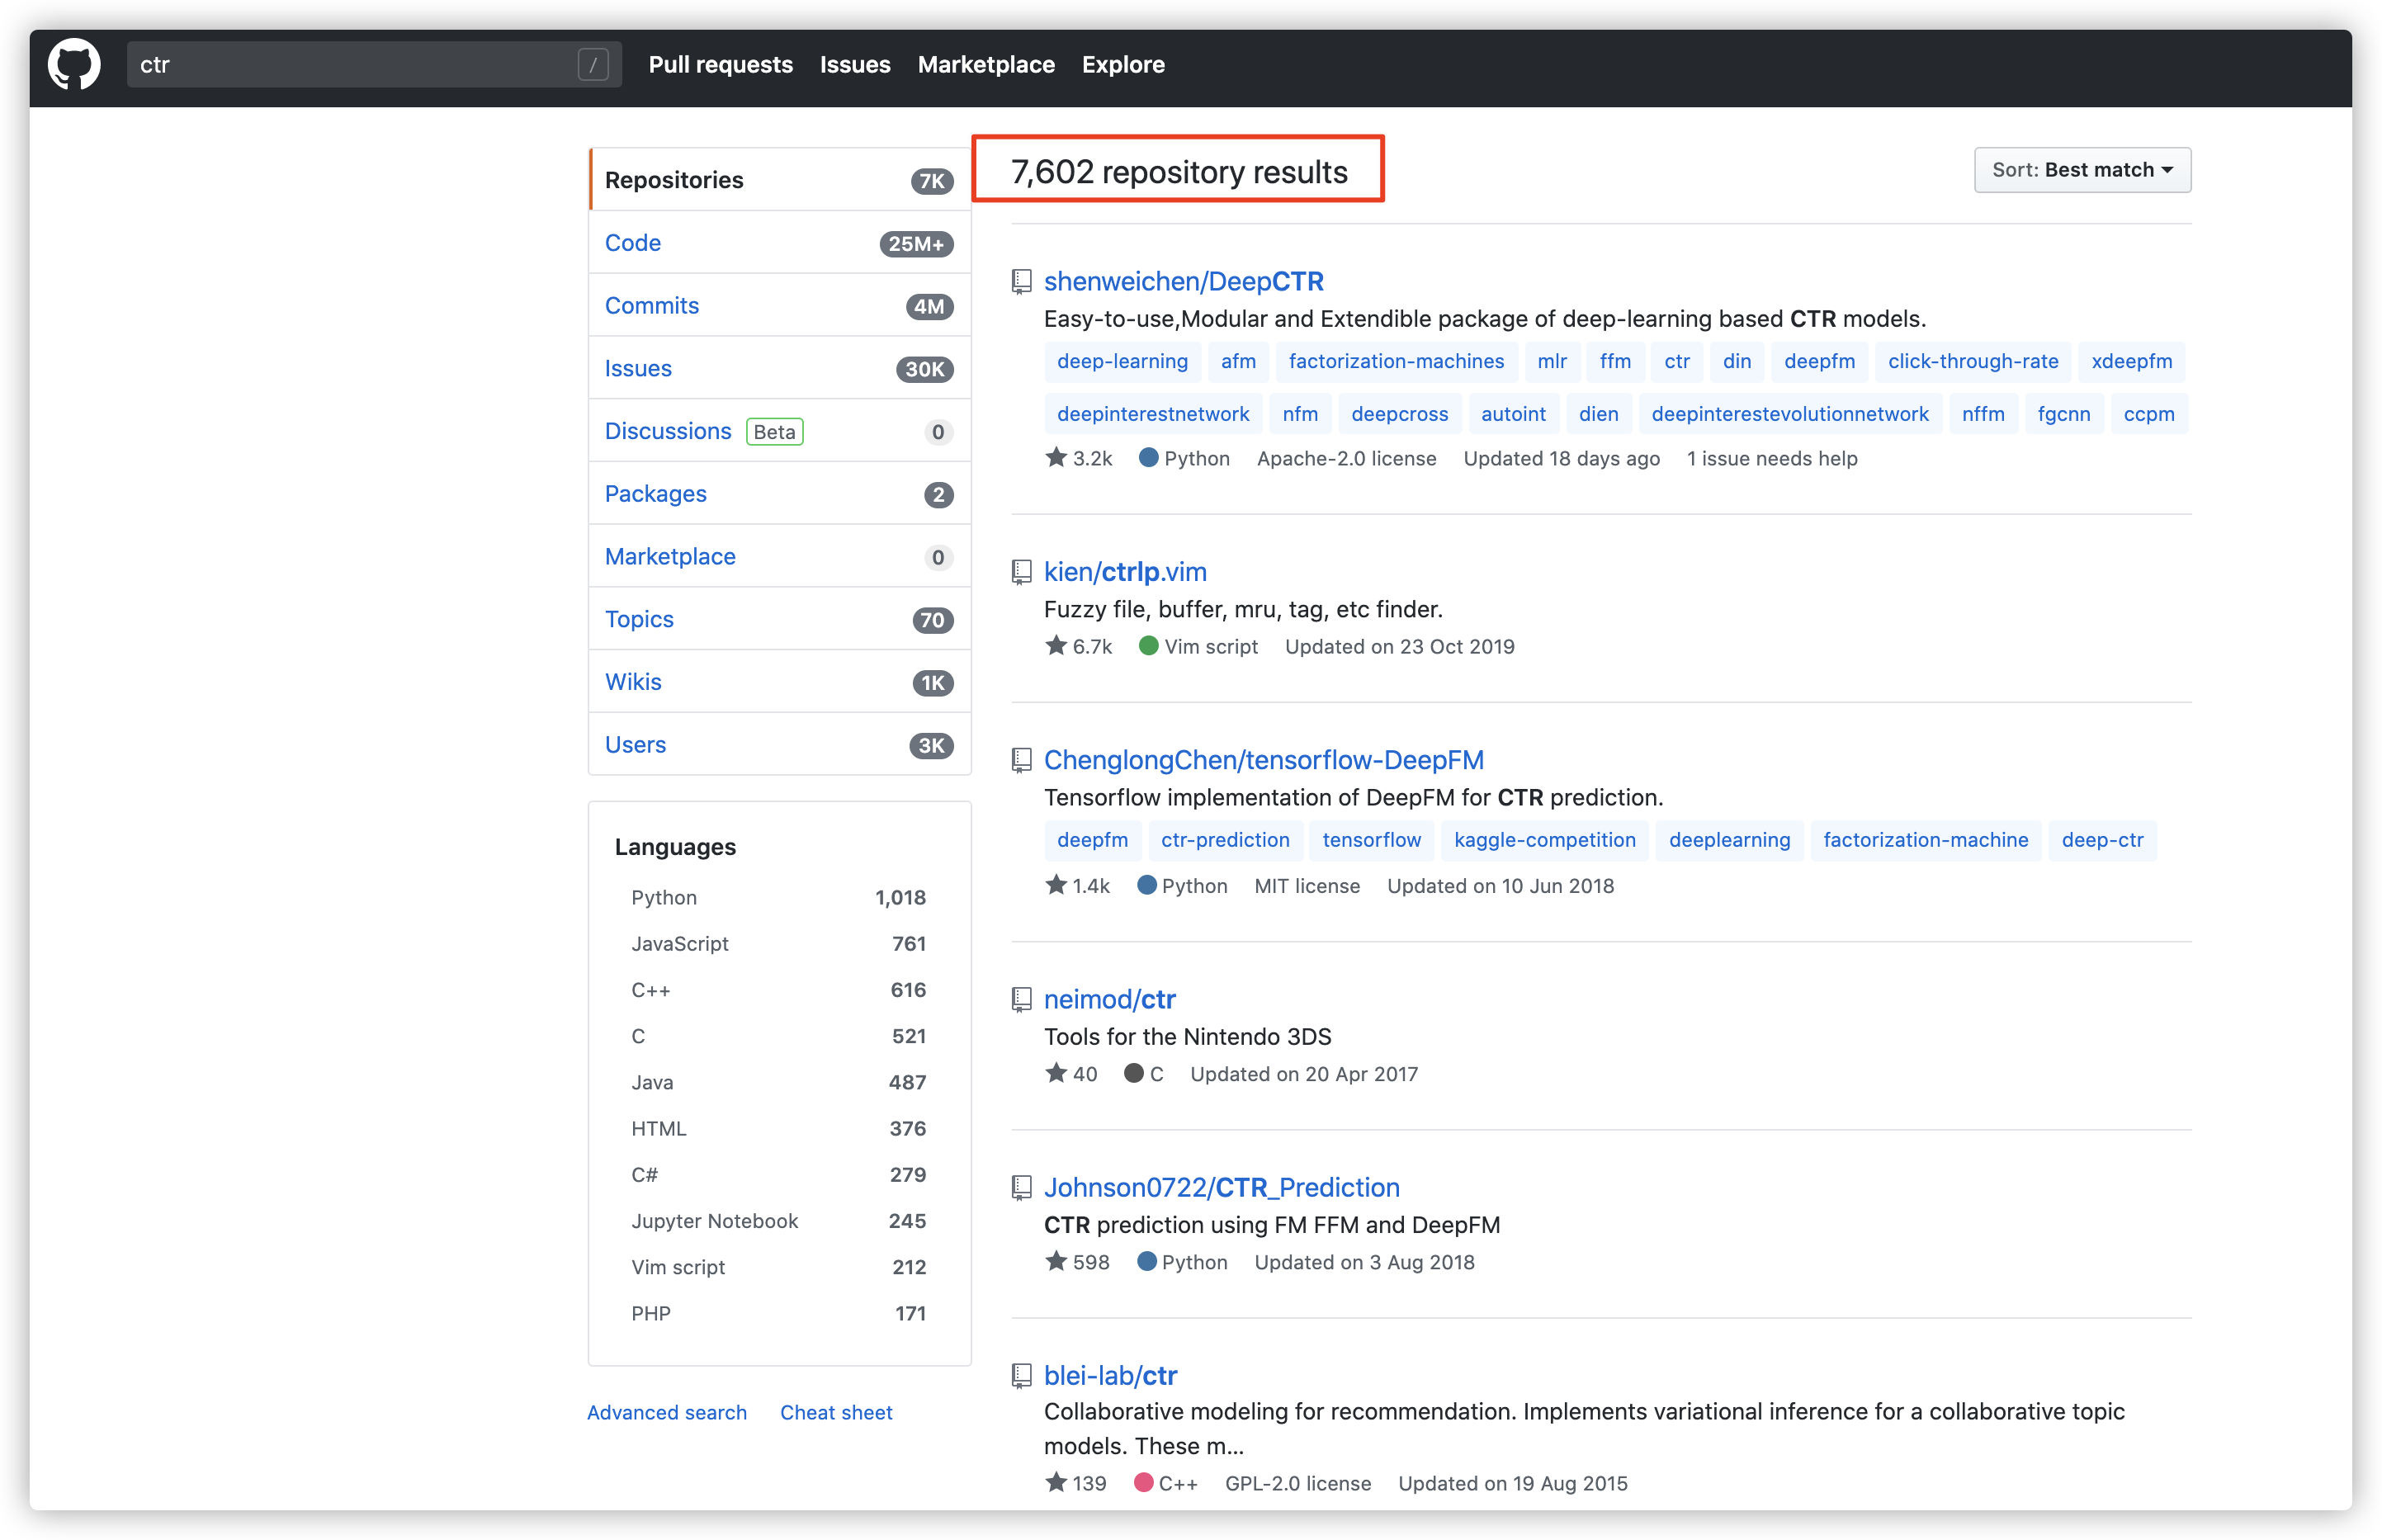
Task: Filter results by PHP language
Action: pyautogui.click(x=778, y=1313)
